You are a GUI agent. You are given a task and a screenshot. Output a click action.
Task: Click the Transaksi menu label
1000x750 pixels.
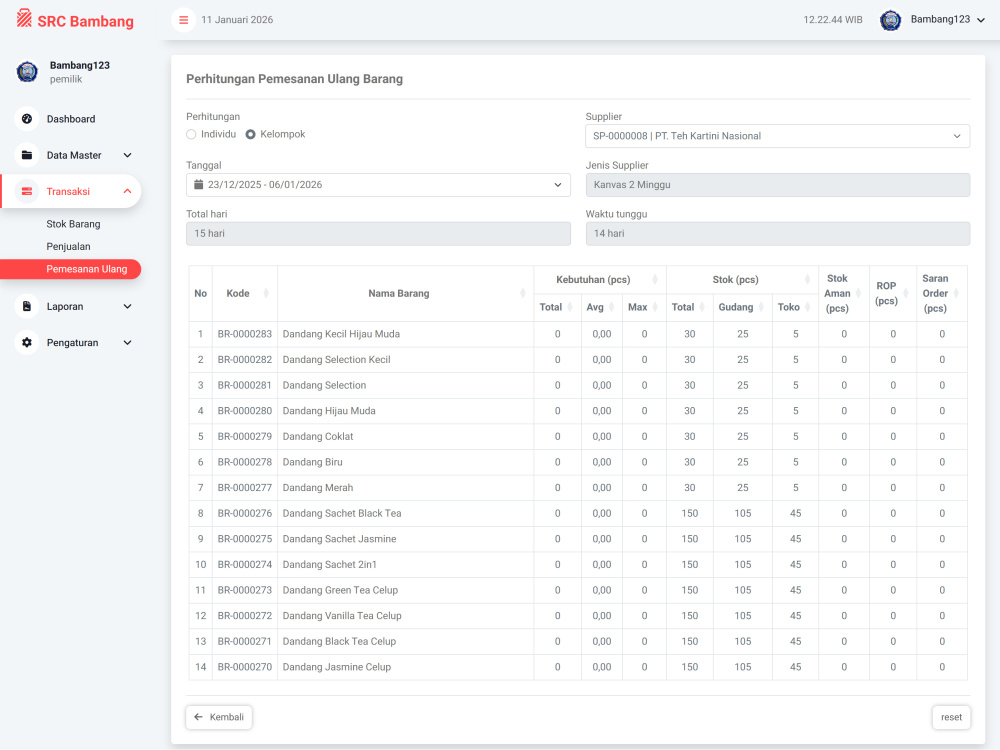(x=68, y=191)
